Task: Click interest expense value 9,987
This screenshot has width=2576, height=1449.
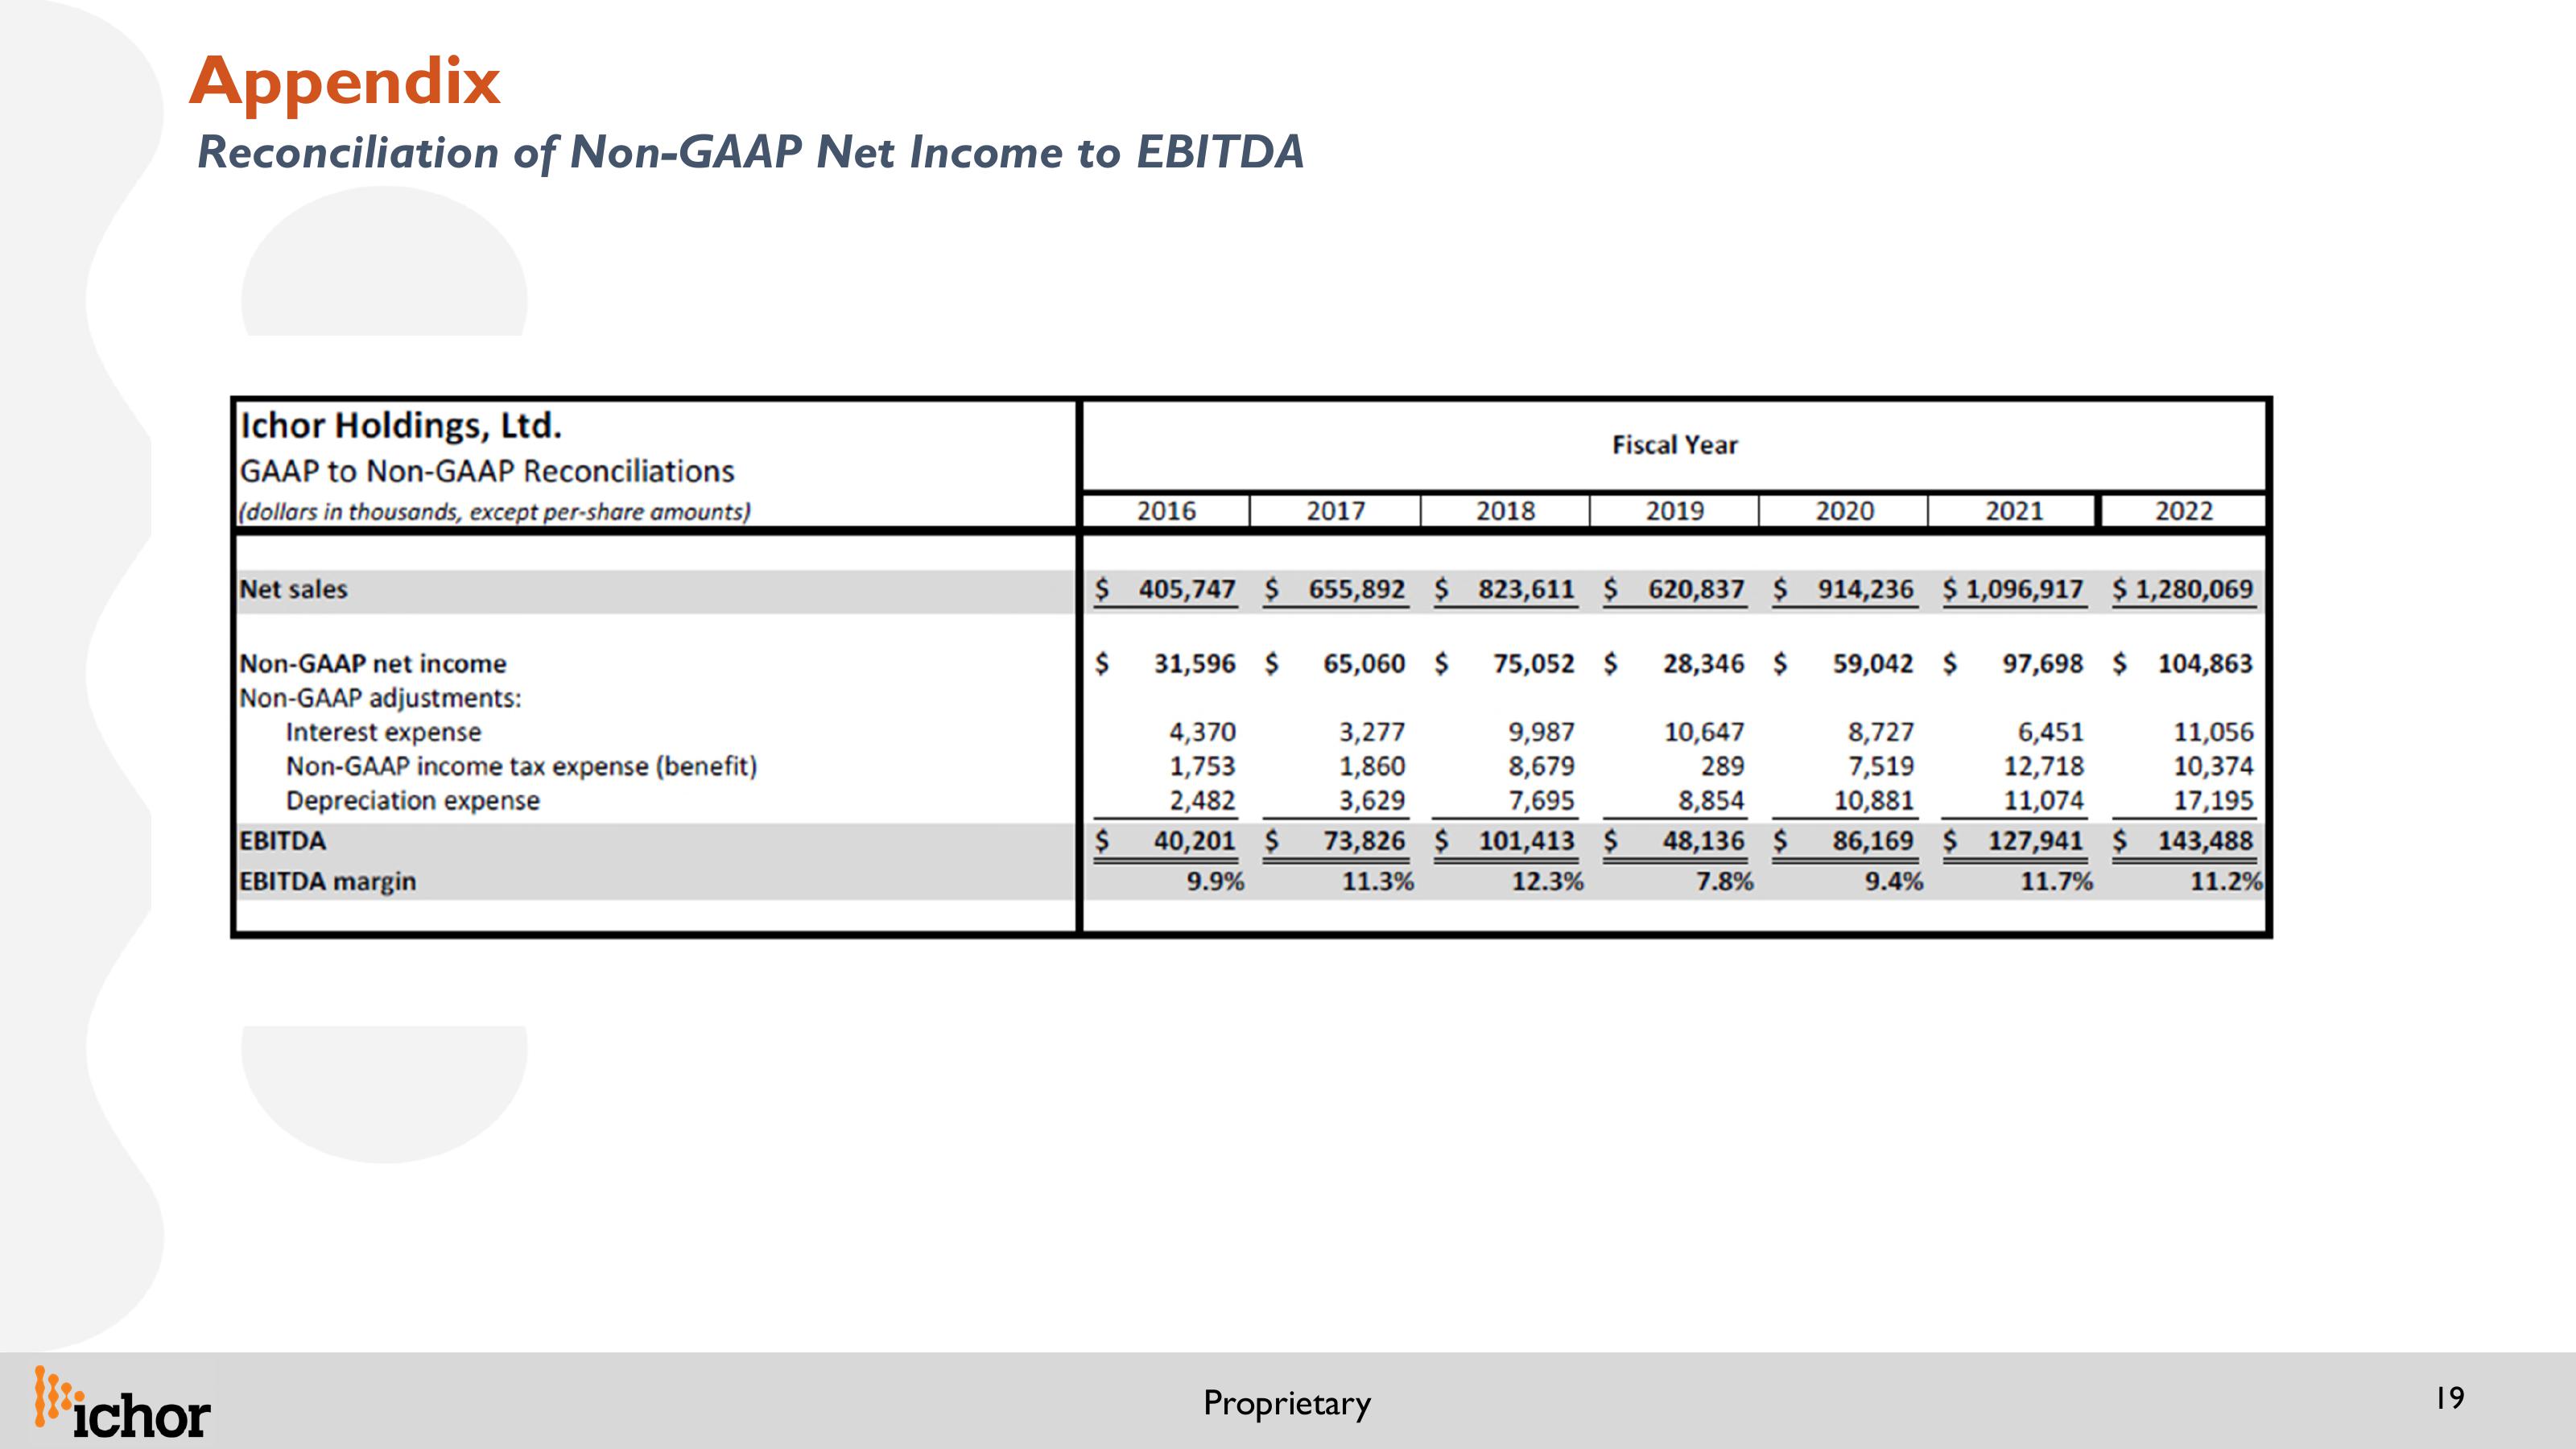Action: (x=1542, y=732)
